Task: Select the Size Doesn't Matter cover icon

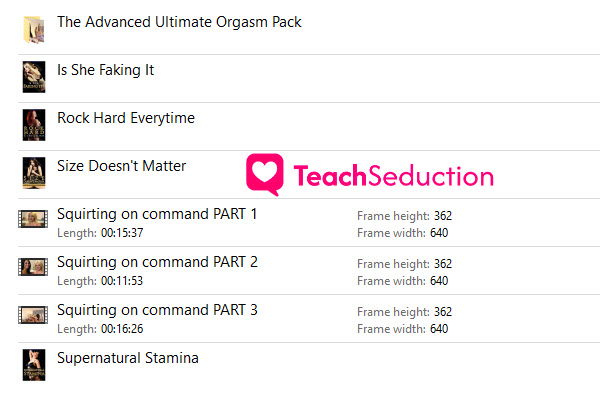Action: click(x=34, y=173)
